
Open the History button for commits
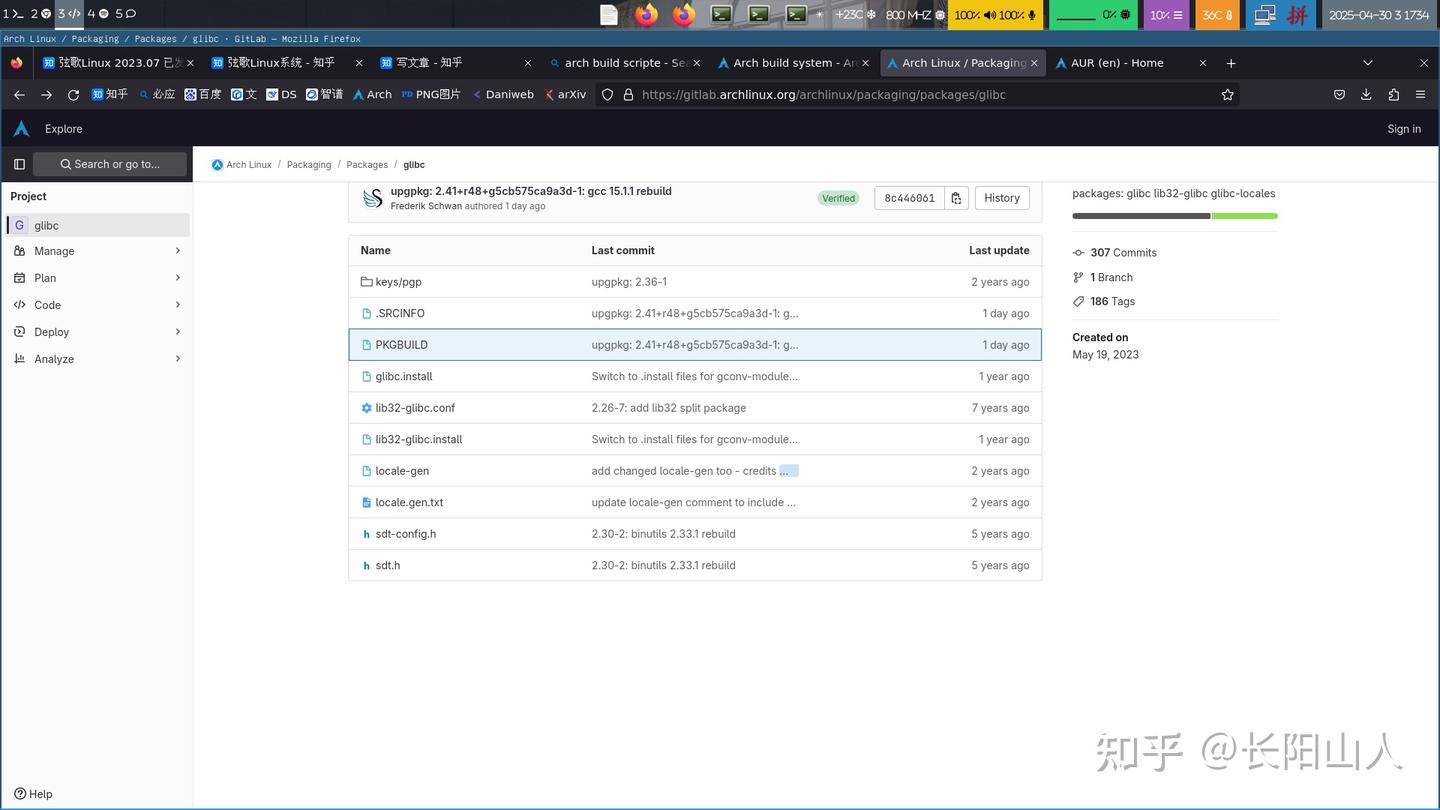click(x=1002, y=198)
